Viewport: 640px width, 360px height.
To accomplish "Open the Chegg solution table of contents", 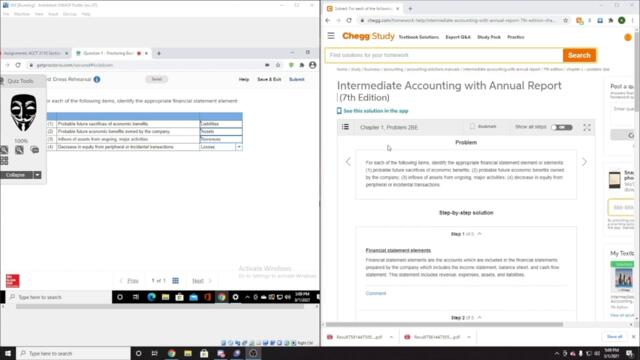I will [345, 127].
